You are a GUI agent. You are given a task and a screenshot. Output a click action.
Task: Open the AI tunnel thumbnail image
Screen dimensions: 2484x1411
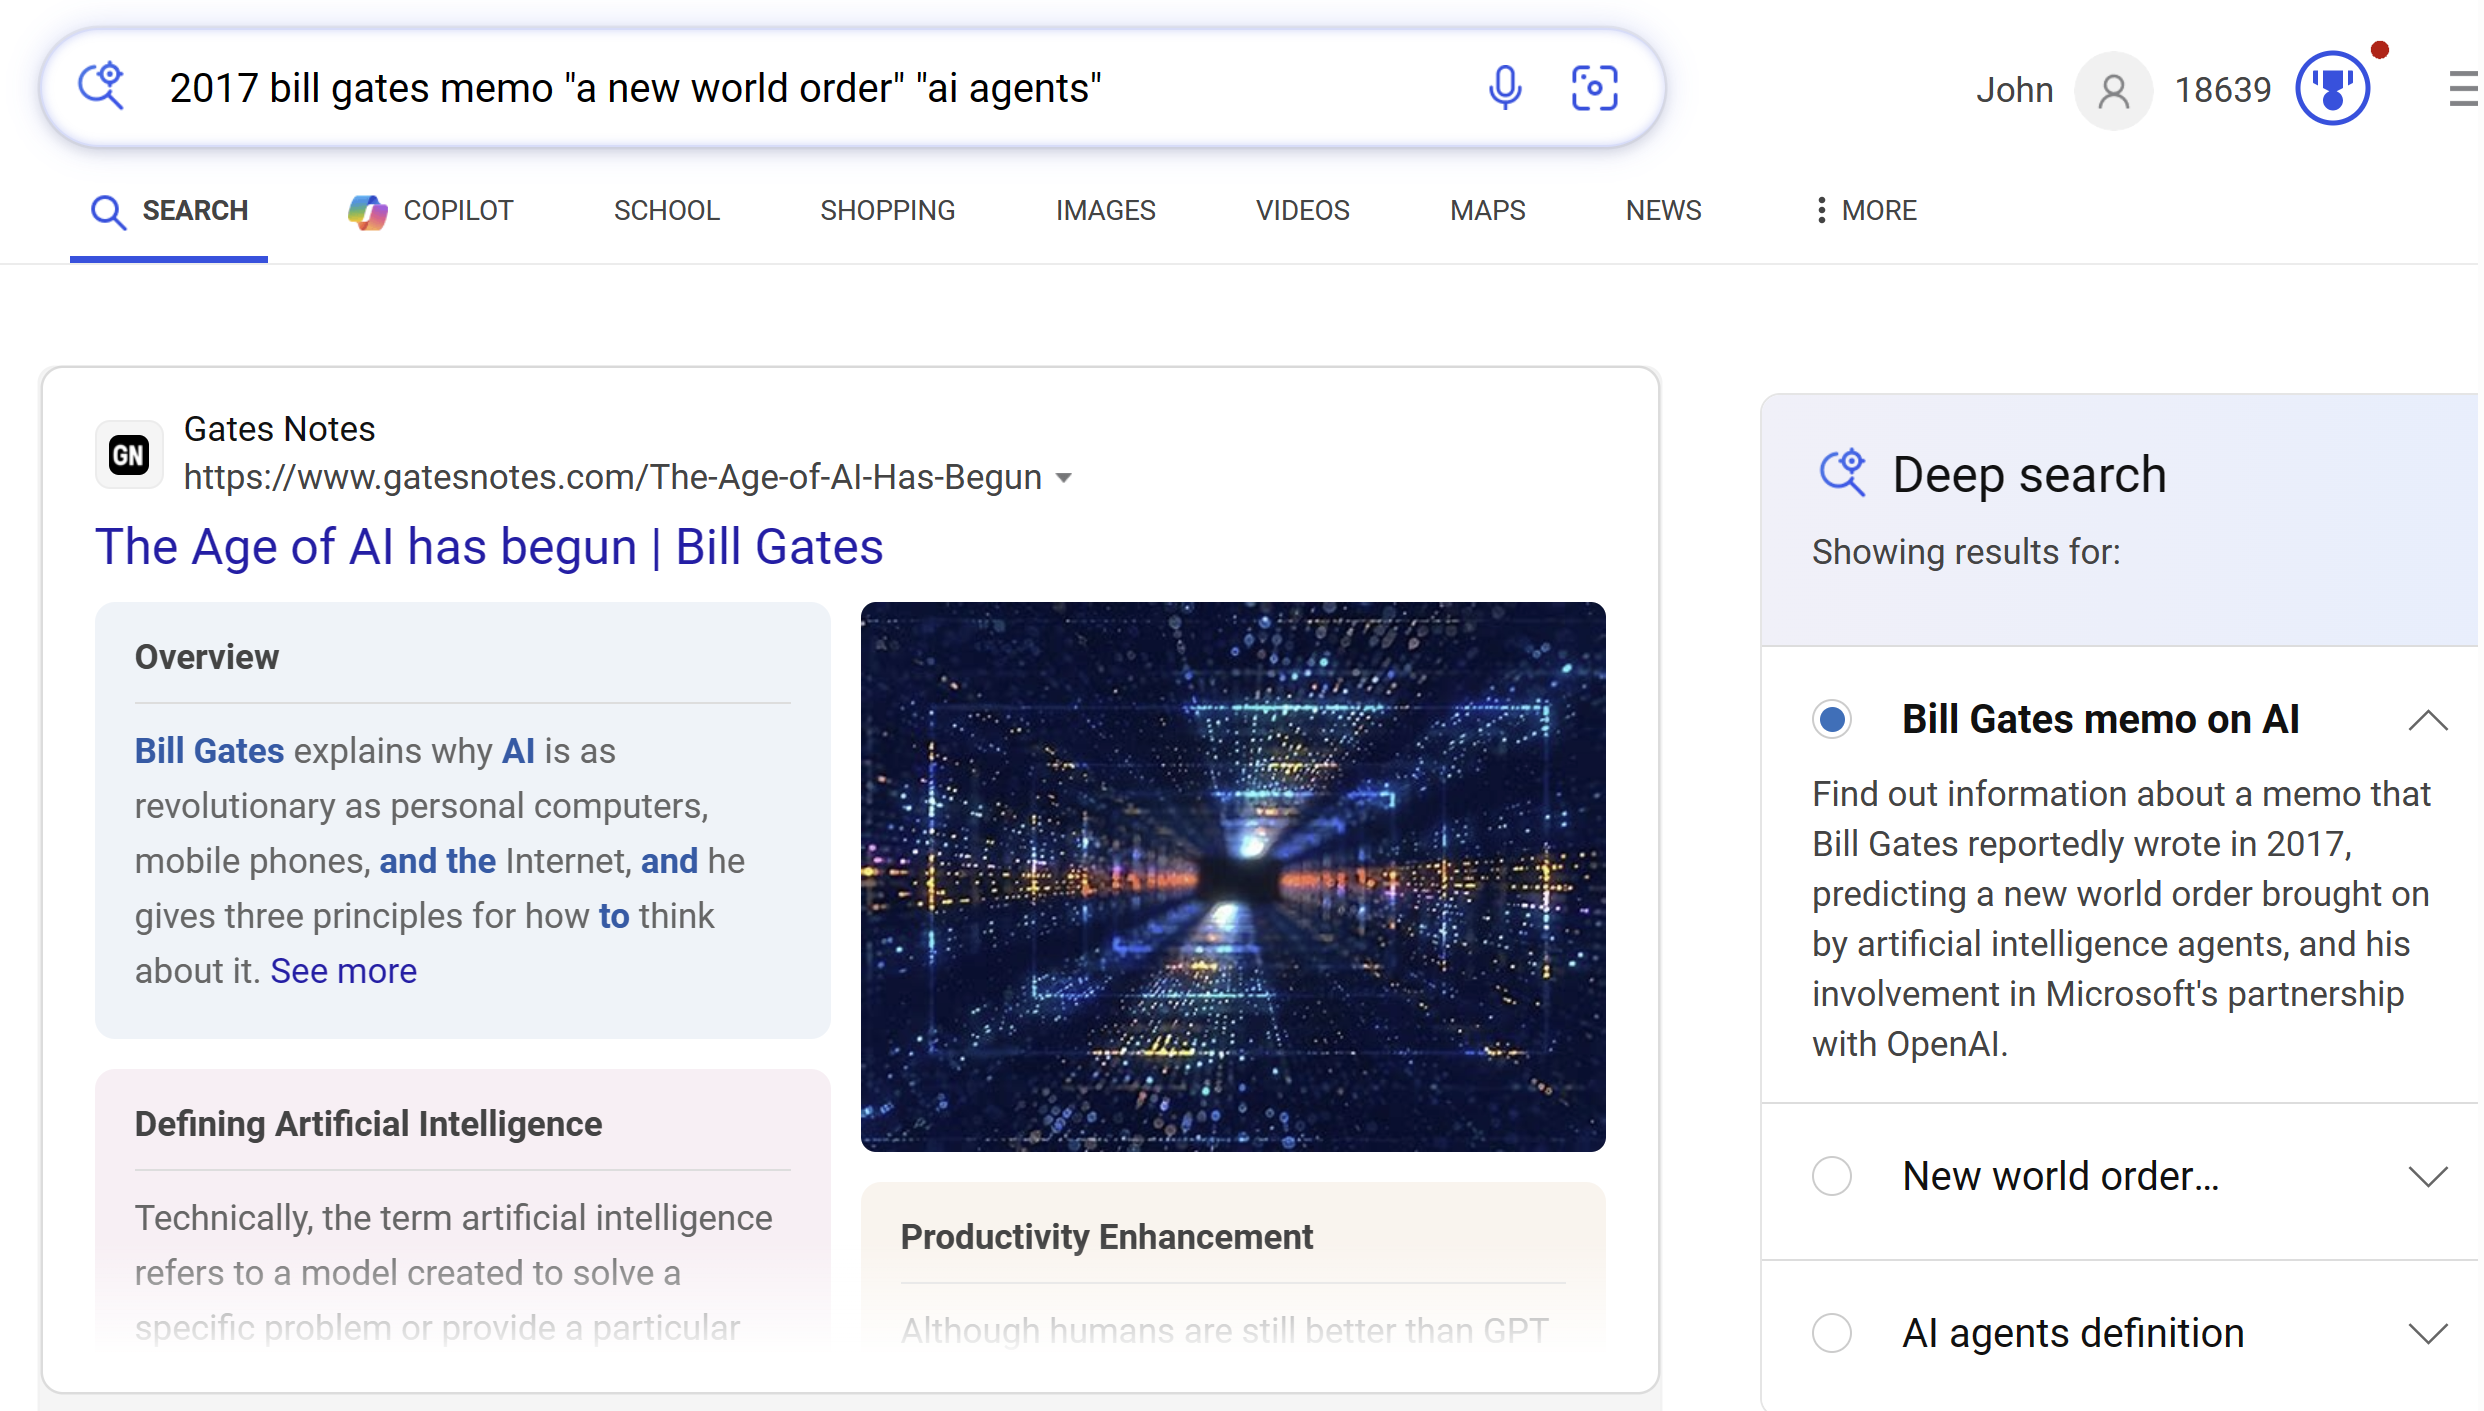[1233, 876]
